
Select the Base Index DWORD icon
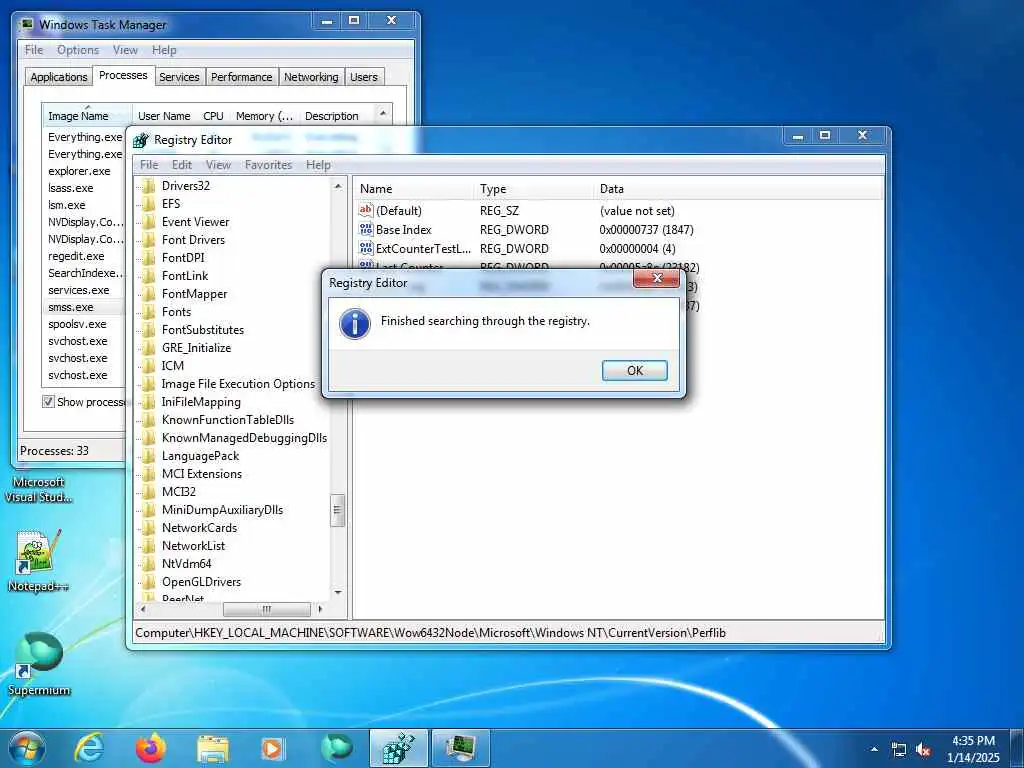click(366, 229)
